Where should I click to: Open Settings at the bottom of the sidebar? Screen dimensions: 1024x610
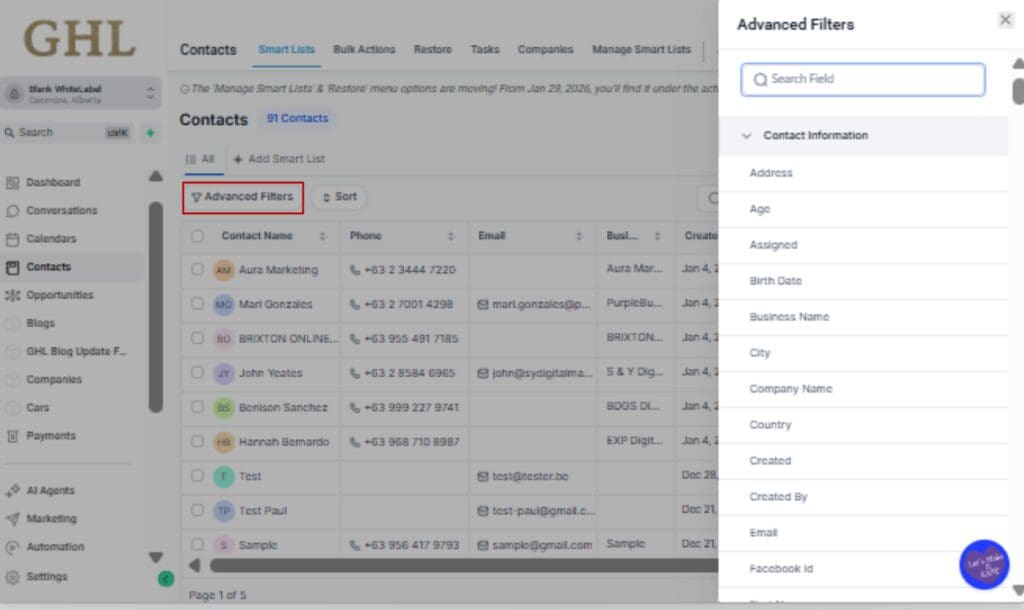52,576
